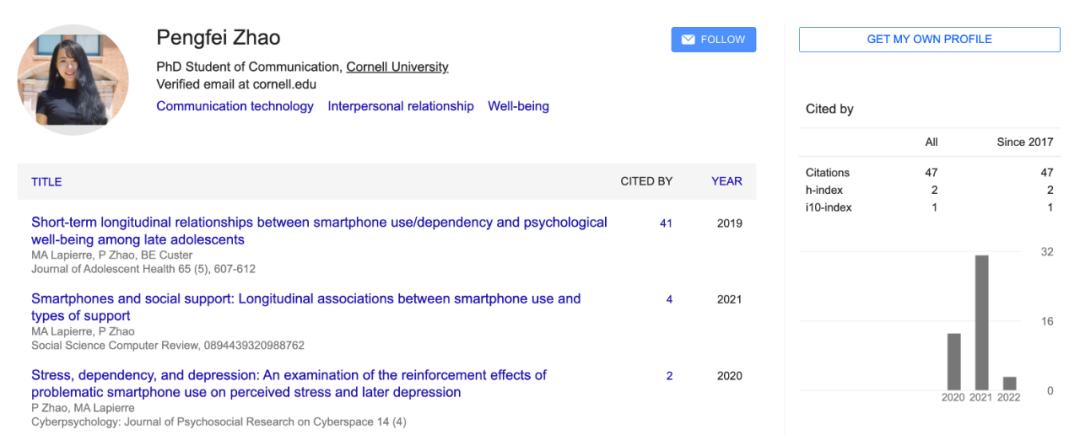1080x435 pixels.
Task: Open the Cornell University link
Action: [397, 67]
